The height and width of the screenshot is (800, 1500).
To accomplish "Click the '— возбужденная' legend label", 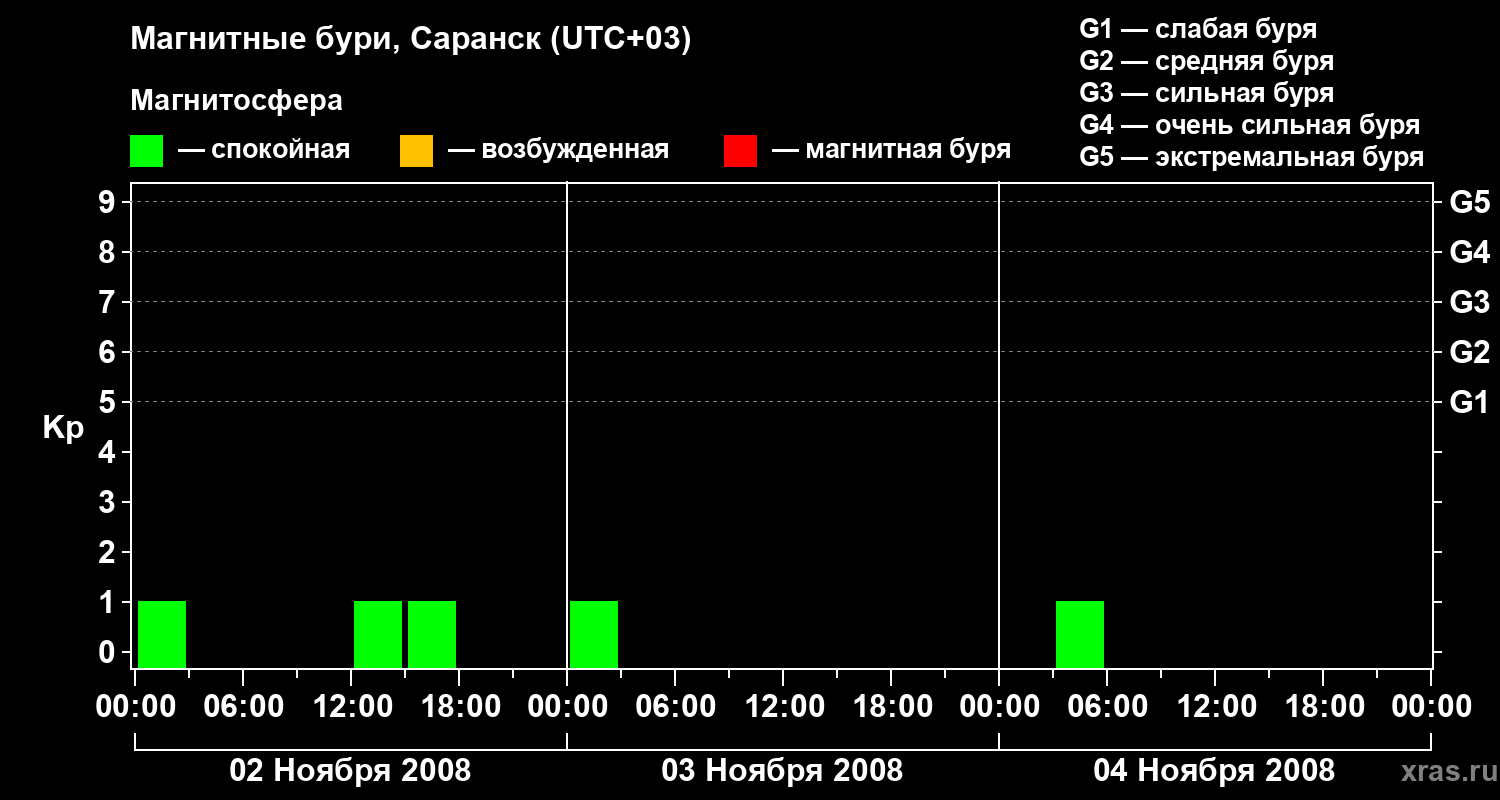I will coord(558,150).
